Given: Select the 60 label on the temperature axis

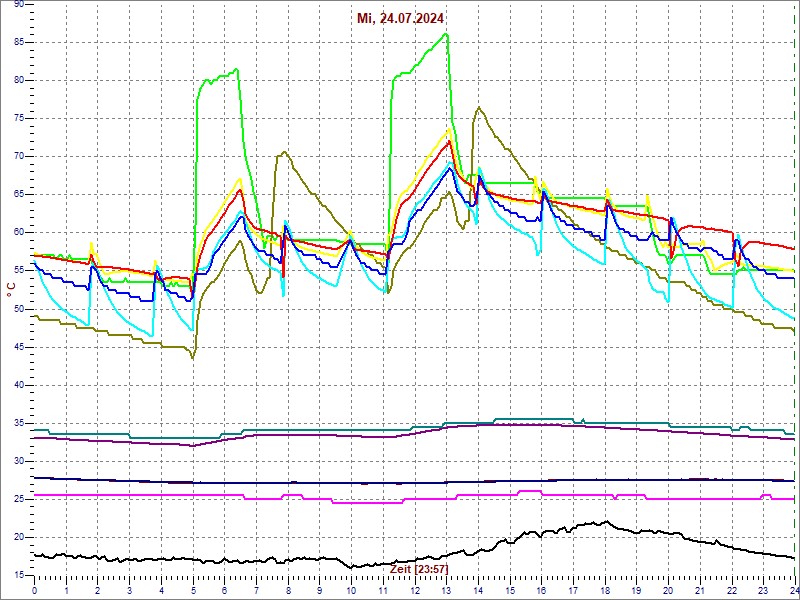Looking at the screenshot, I should pyautogui.click(x=19, y=233).
